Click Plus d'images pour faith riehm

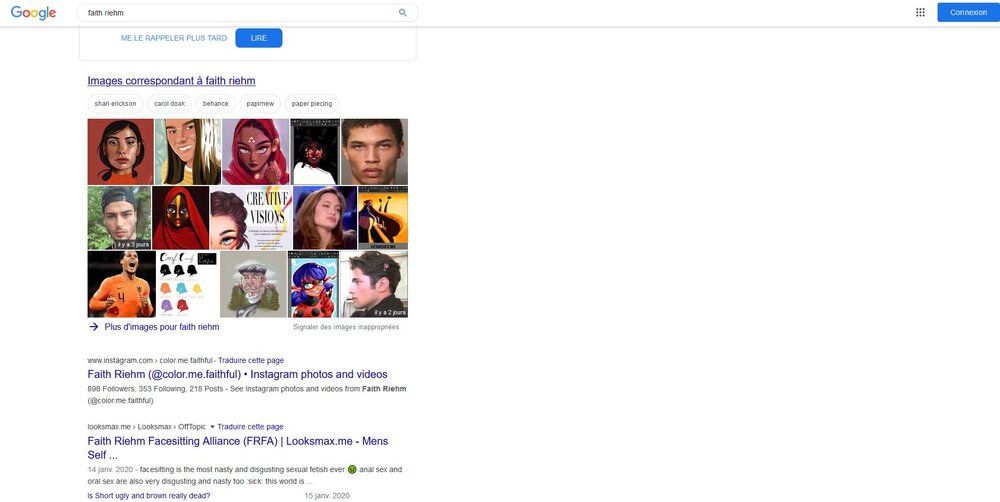162,327
